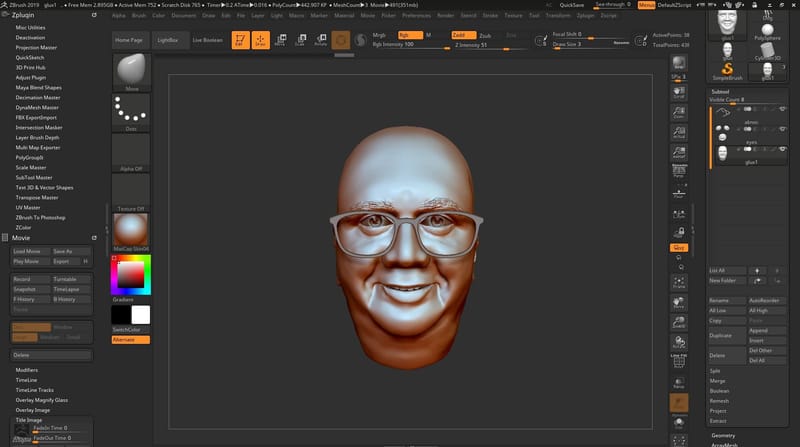Select the Move brush thumbnail

tap(130, 72)
